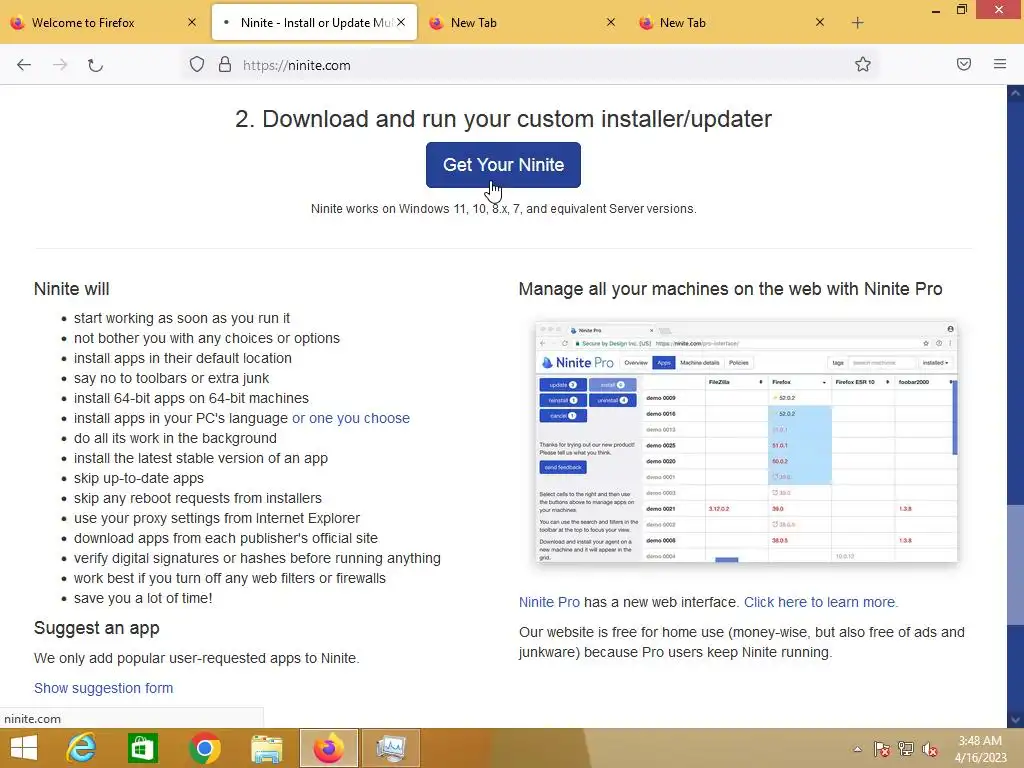Open a new tab with plus button
This screenshot has height=768, width=1024.
click(x=857, y=23)
